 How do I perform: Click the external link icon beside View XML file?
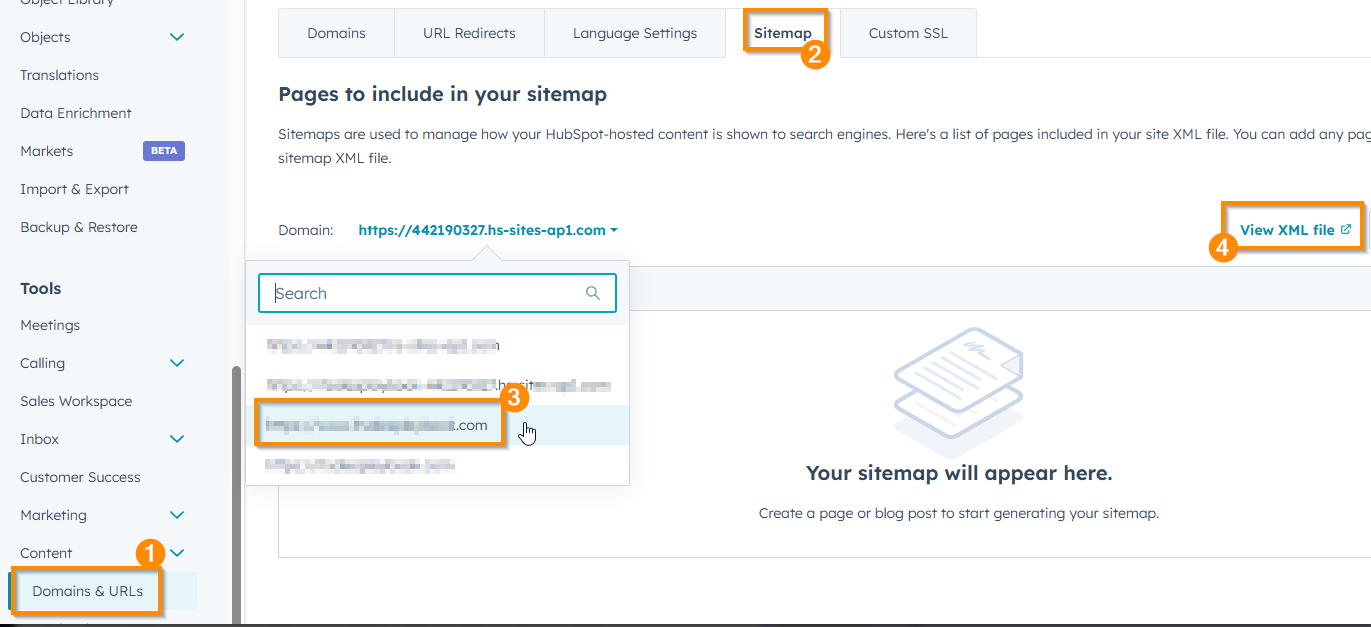coord(1346,229)
